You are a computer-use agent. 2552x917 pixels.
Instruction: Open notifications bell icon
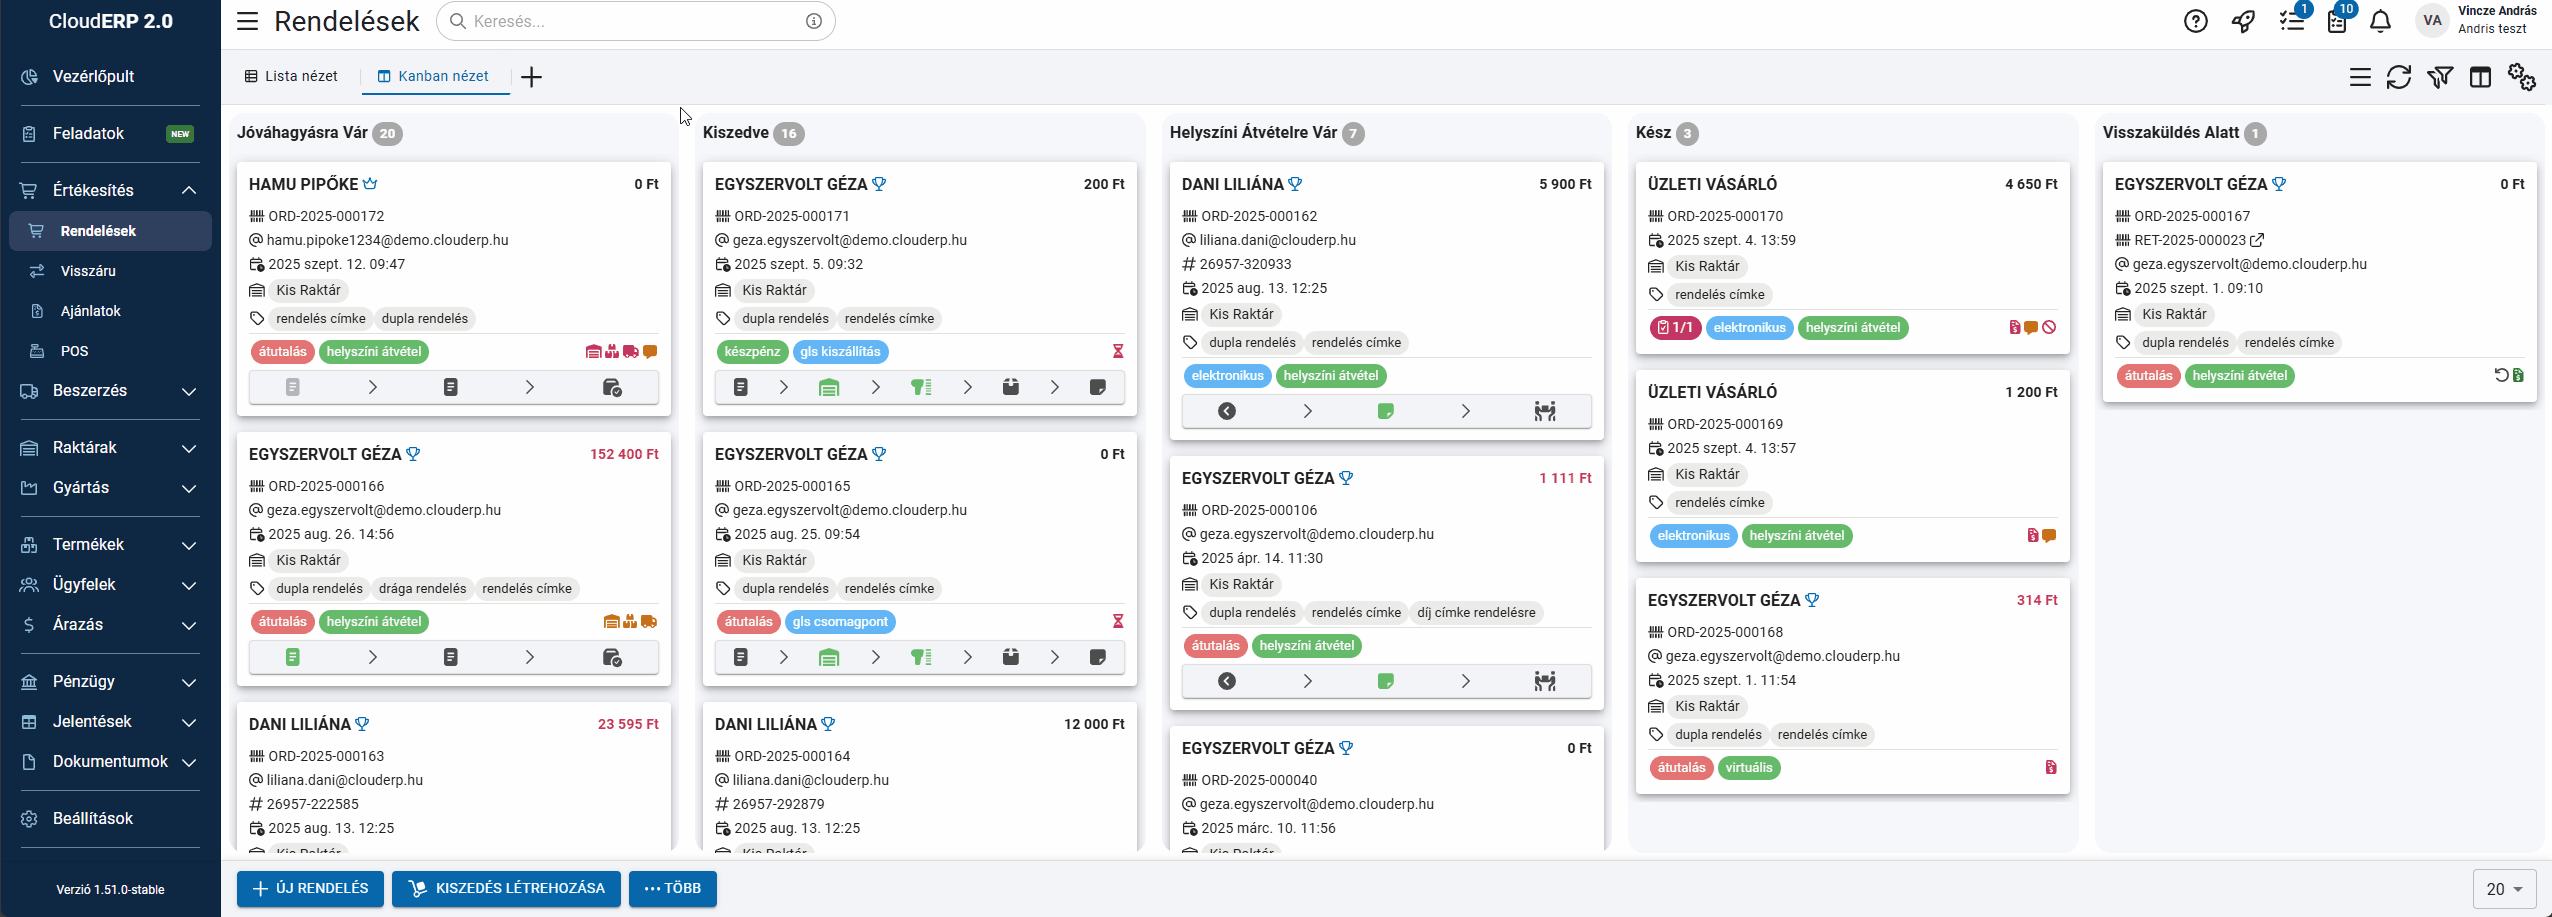[2380, 21]
